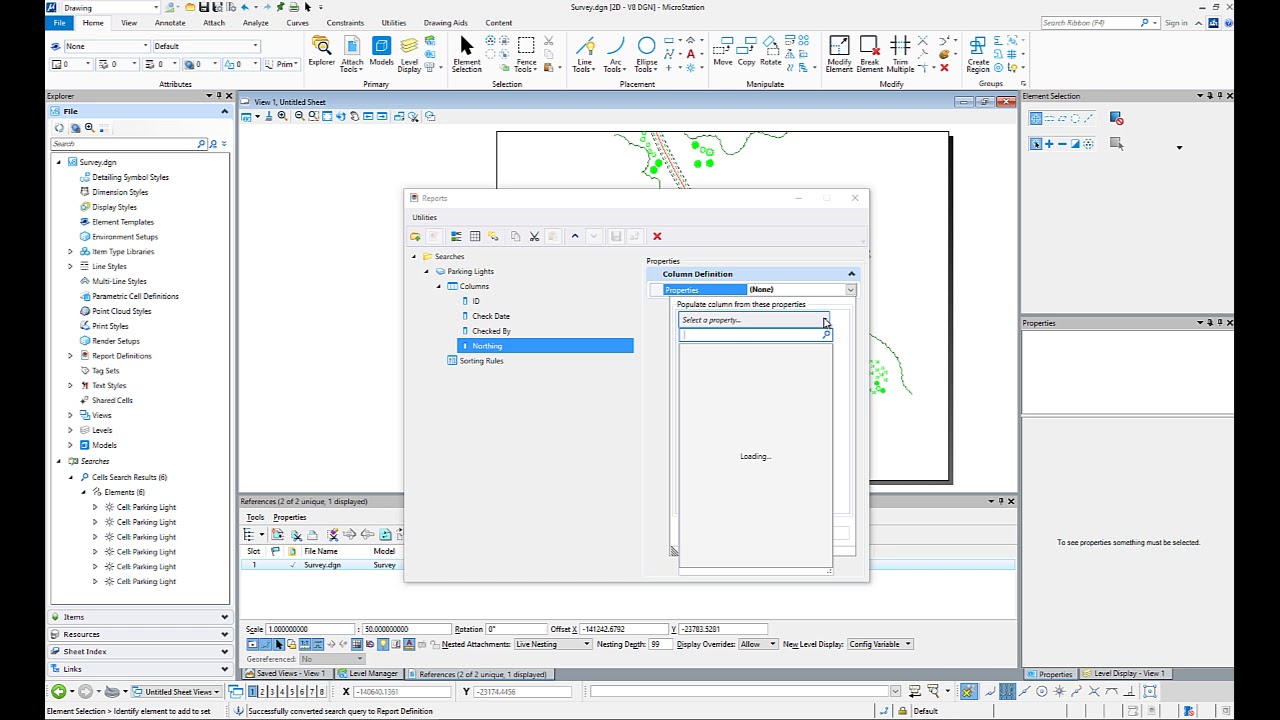Click the scissors Cut icon in Reports toolbar
1280x720 pixels.
[535, 236]
